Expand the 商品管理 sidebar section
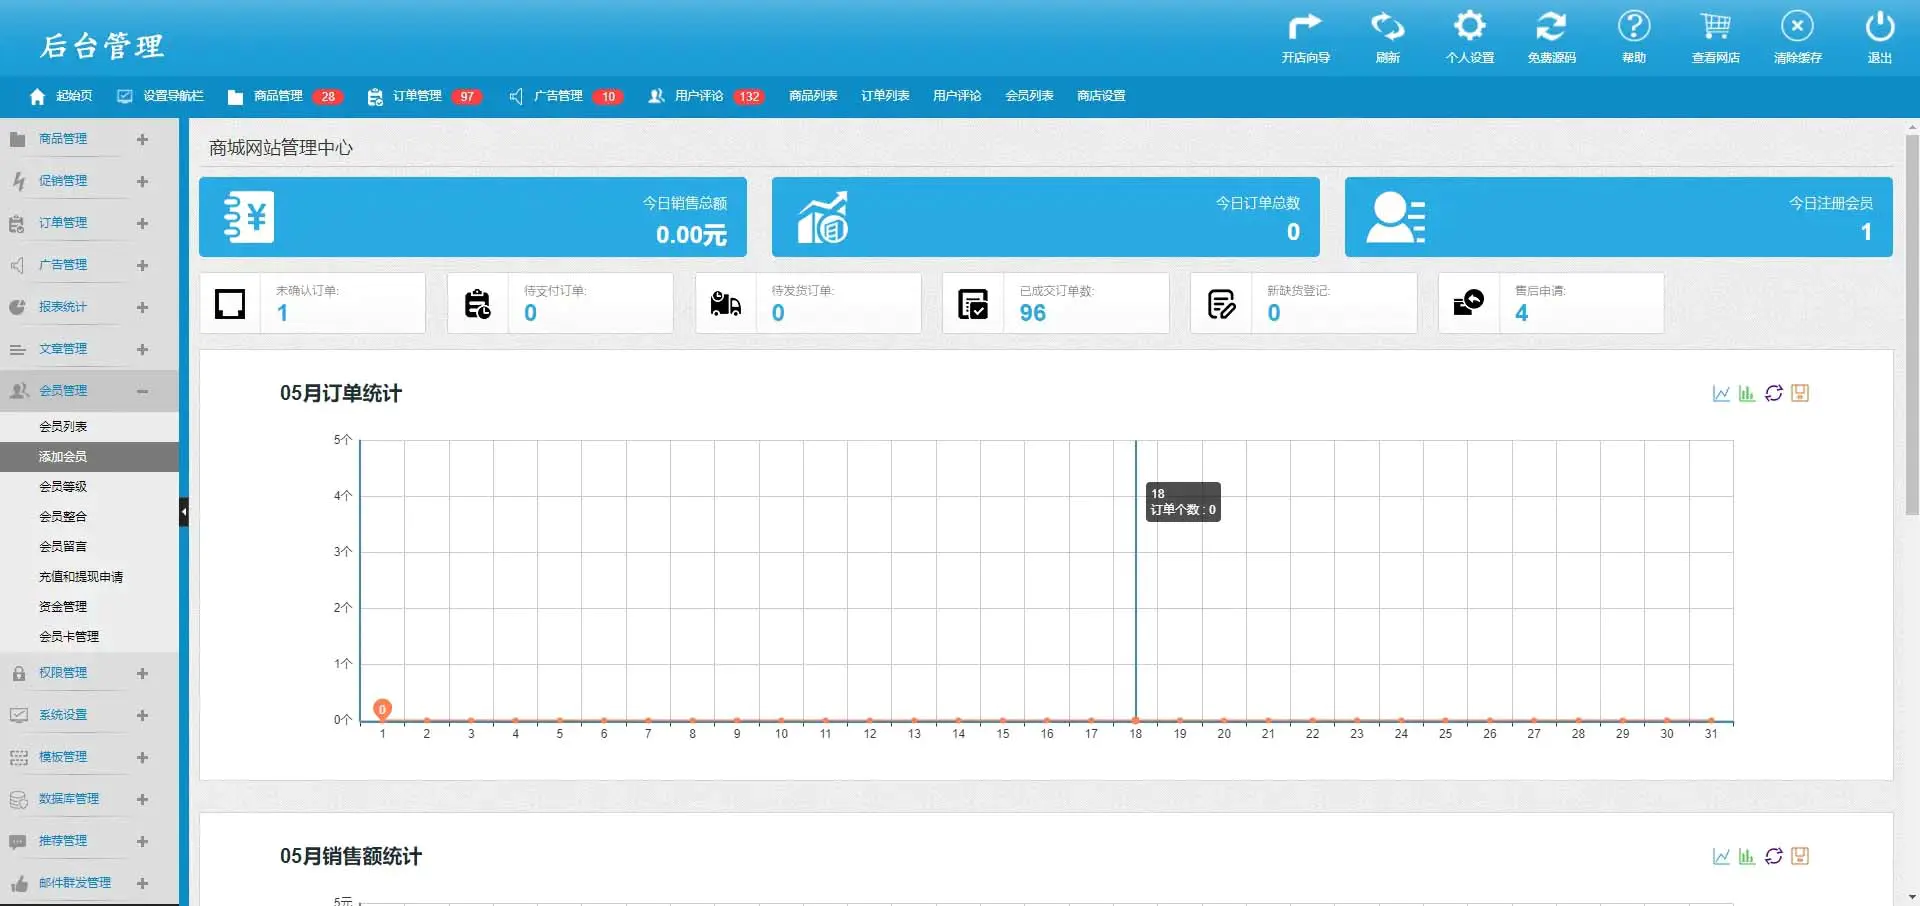 [142, 139]
